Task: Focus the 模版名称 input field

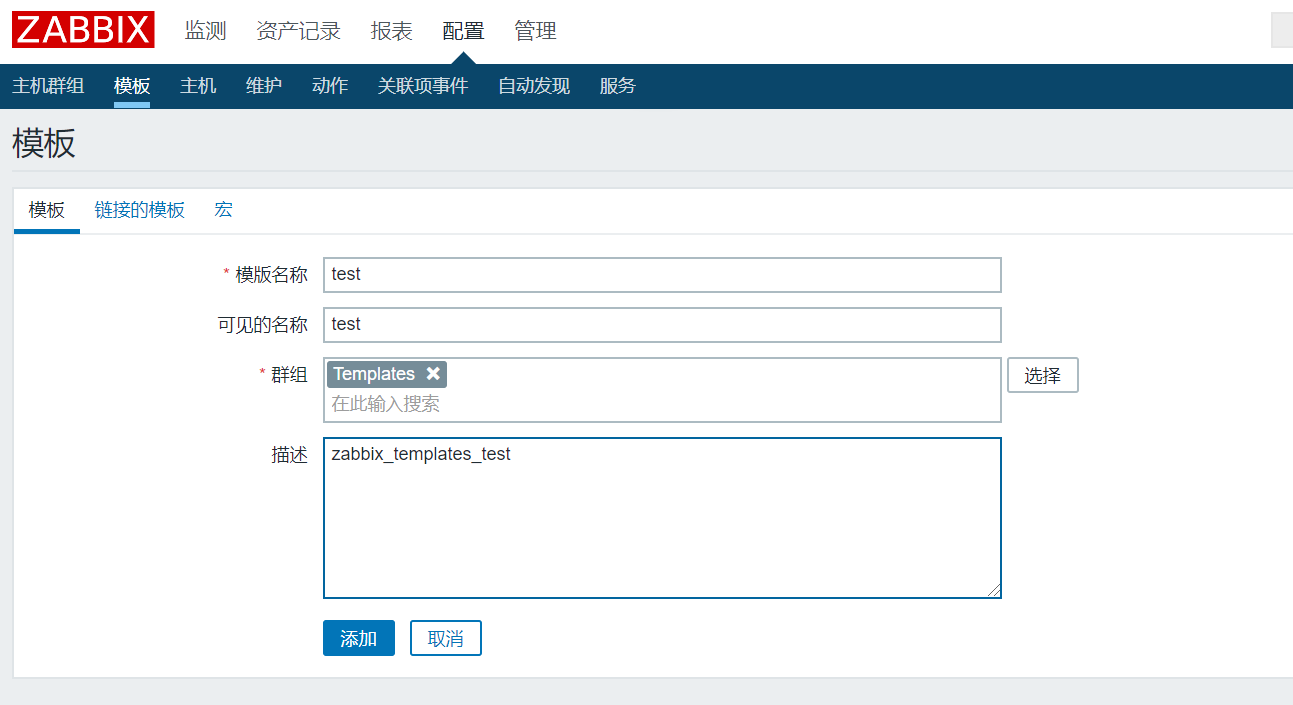Action: [662, 275]
